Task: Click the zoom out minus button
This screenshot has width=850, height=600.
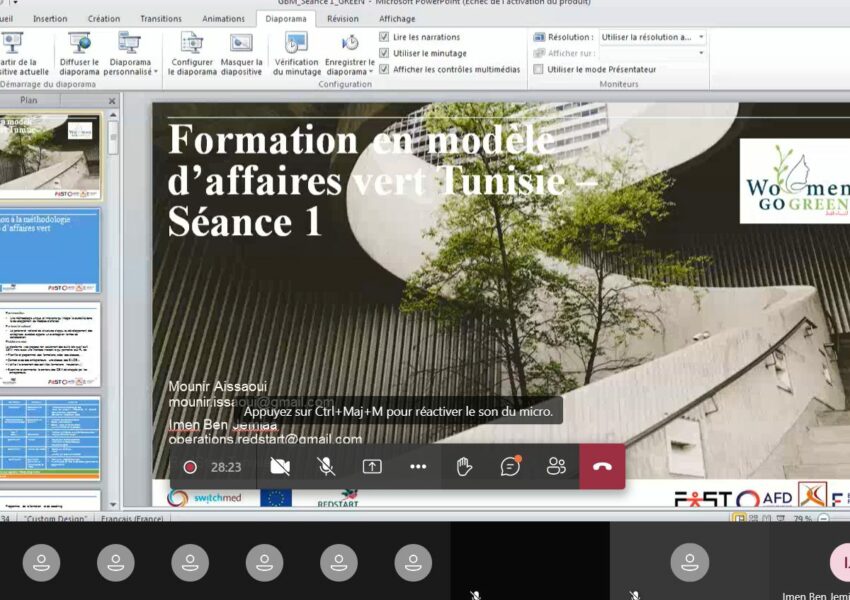Action: (x=823, y=519)
